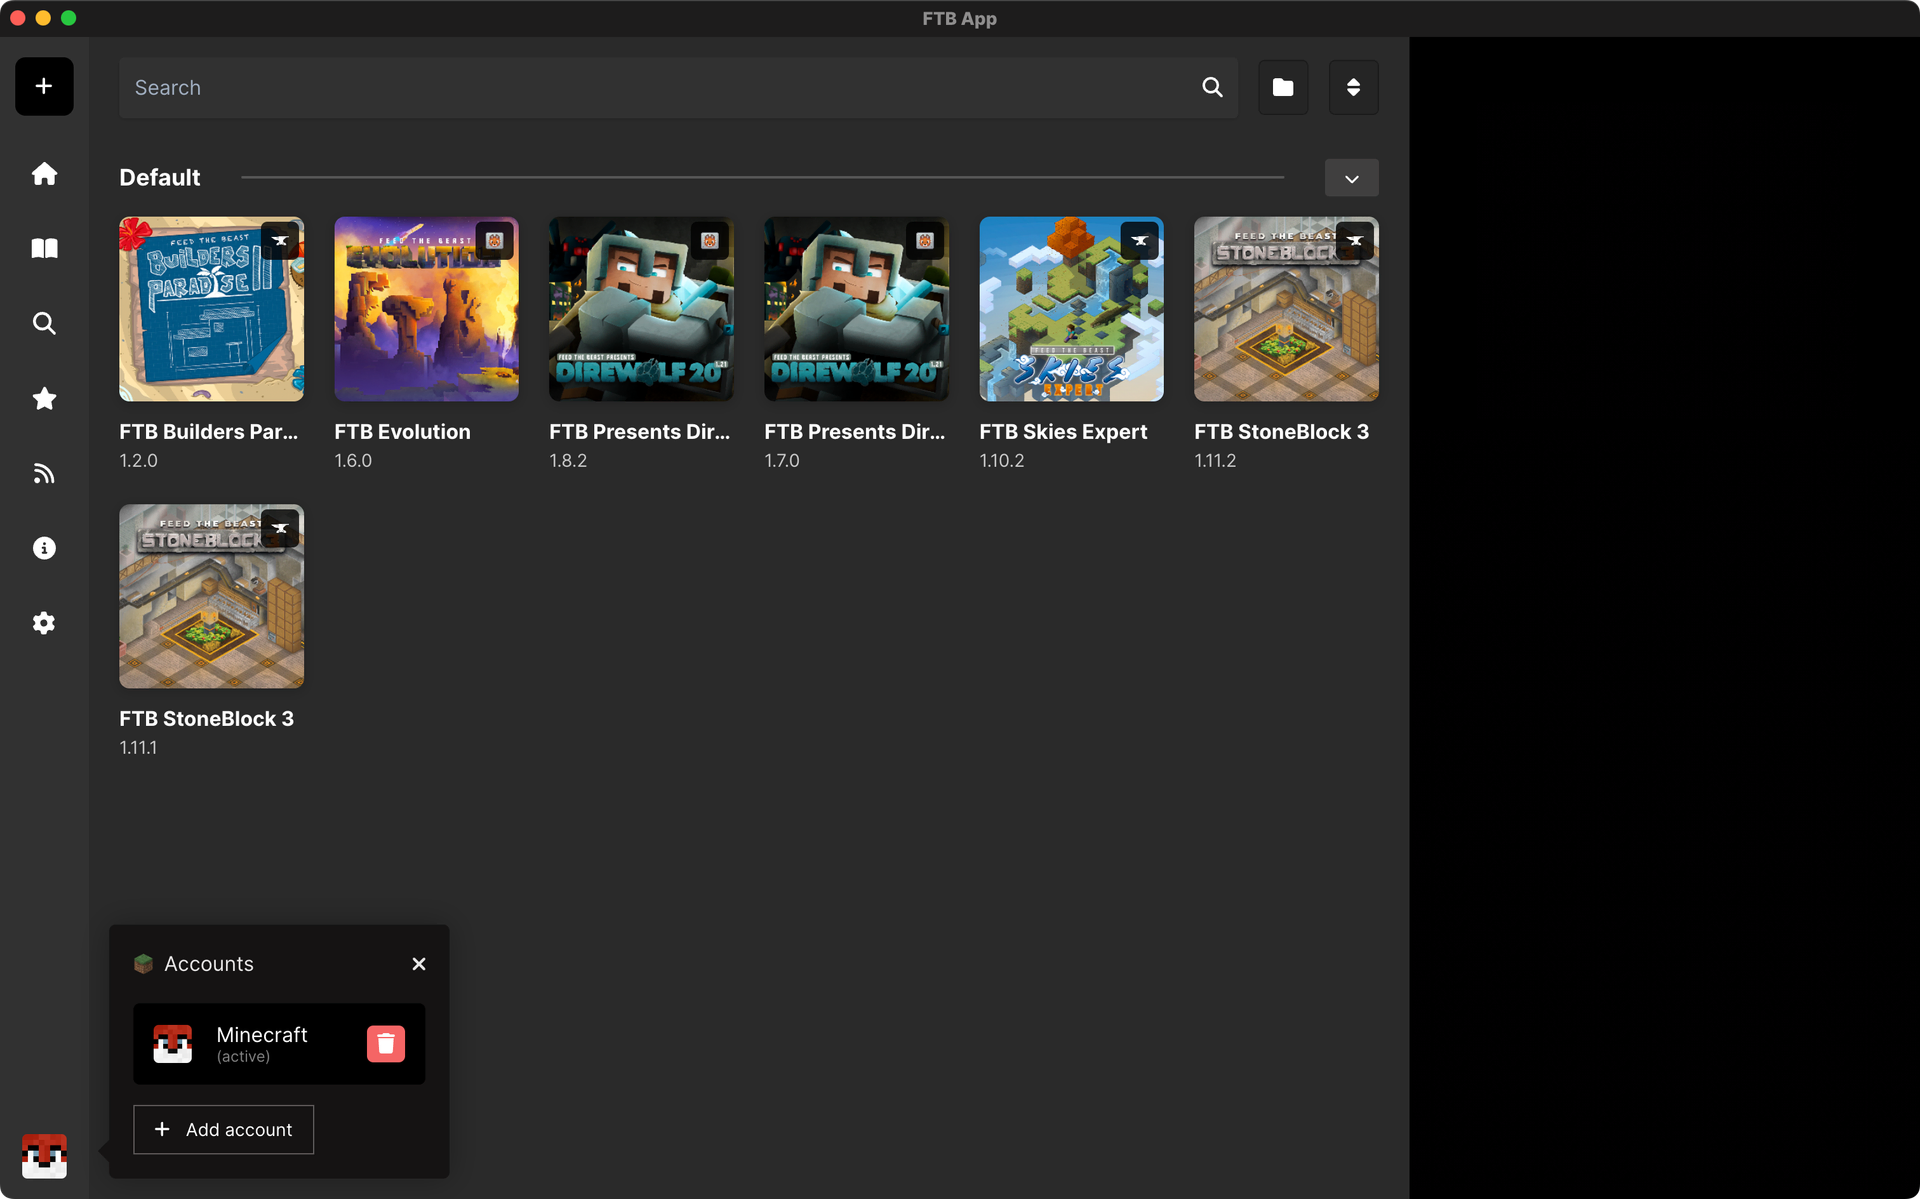Open the favorites sidebar icon
The image size is (1920, 1199).
coord(43,398)
